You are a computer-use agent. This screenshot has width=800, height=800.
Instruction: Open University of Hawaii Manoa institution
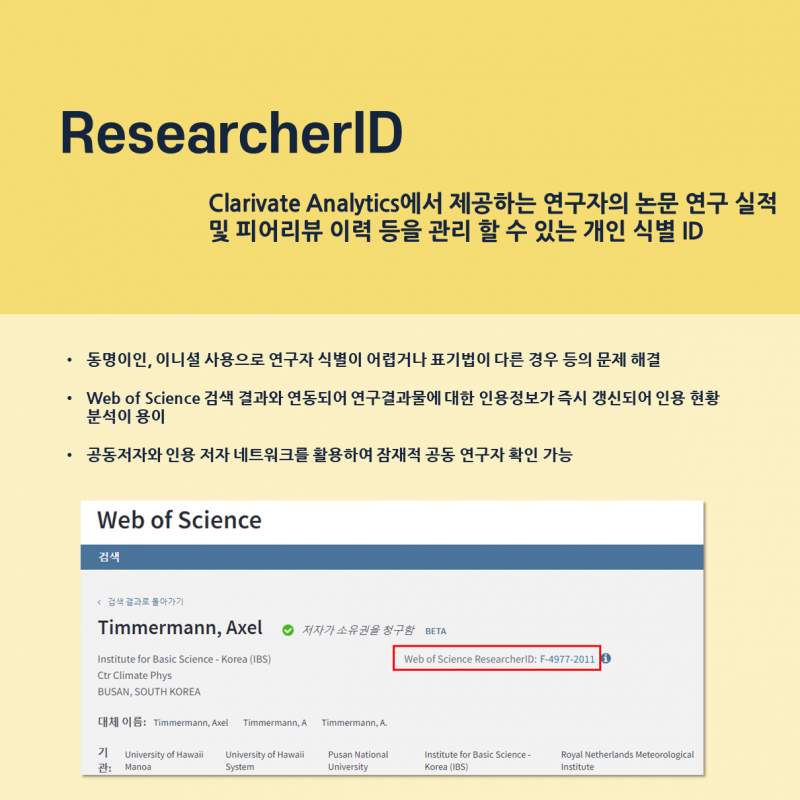pos(164,760)
